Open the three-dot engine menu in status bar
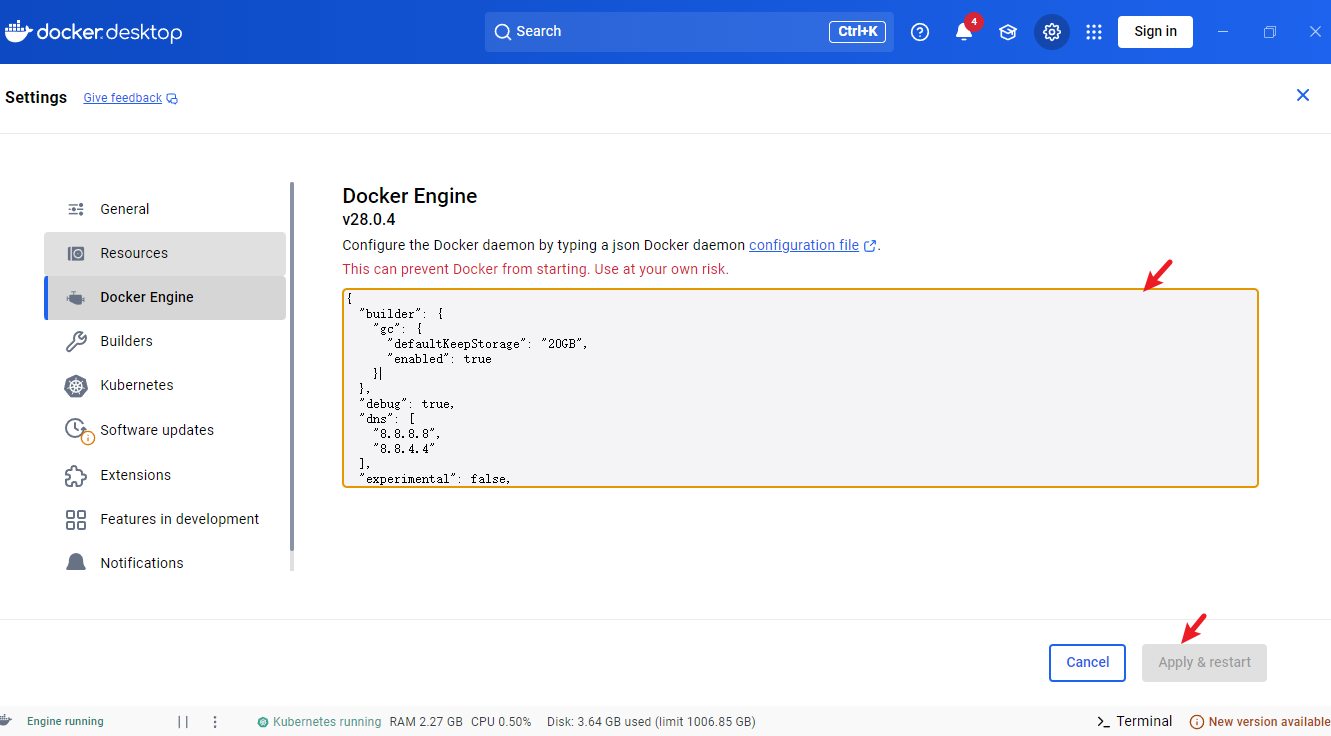 [215, 721]
